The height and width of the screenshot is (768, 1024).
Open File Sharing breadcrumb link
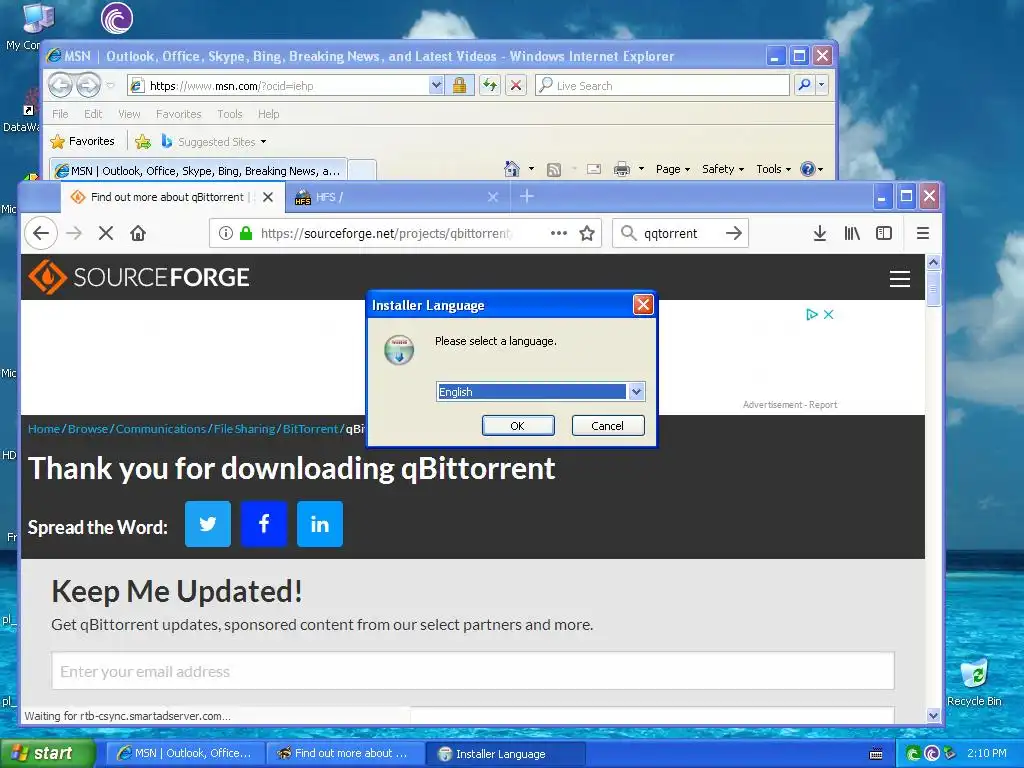(x=244, y=429)
